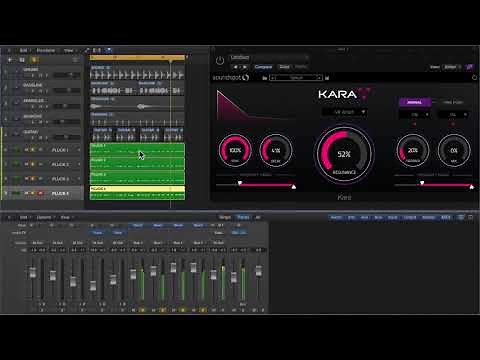Click the purple link icon in plugin header

tap(470, 67)
